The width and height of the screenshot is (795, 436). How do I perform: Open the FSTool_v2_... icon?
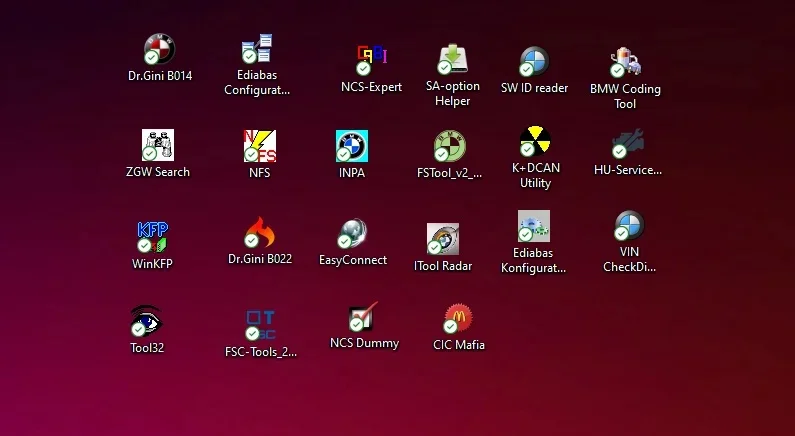[x=450, y=146]
